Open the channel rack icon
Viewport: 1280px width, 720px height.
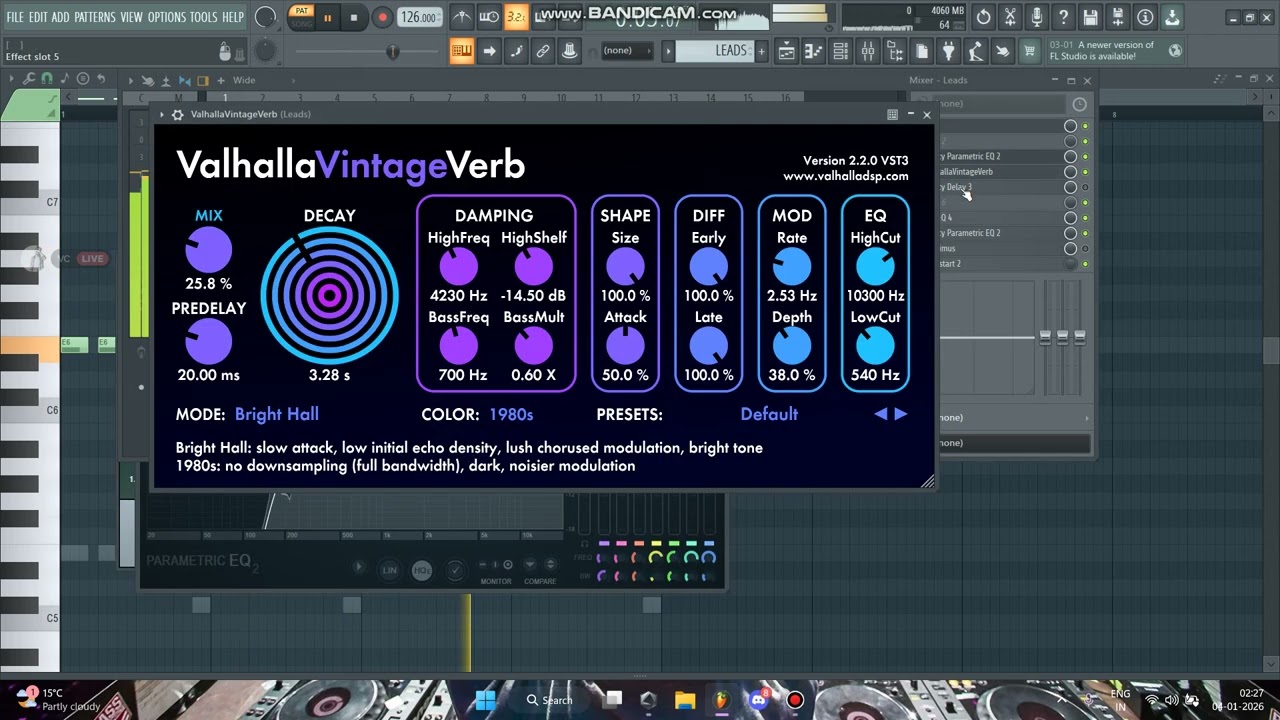point(841,51)
